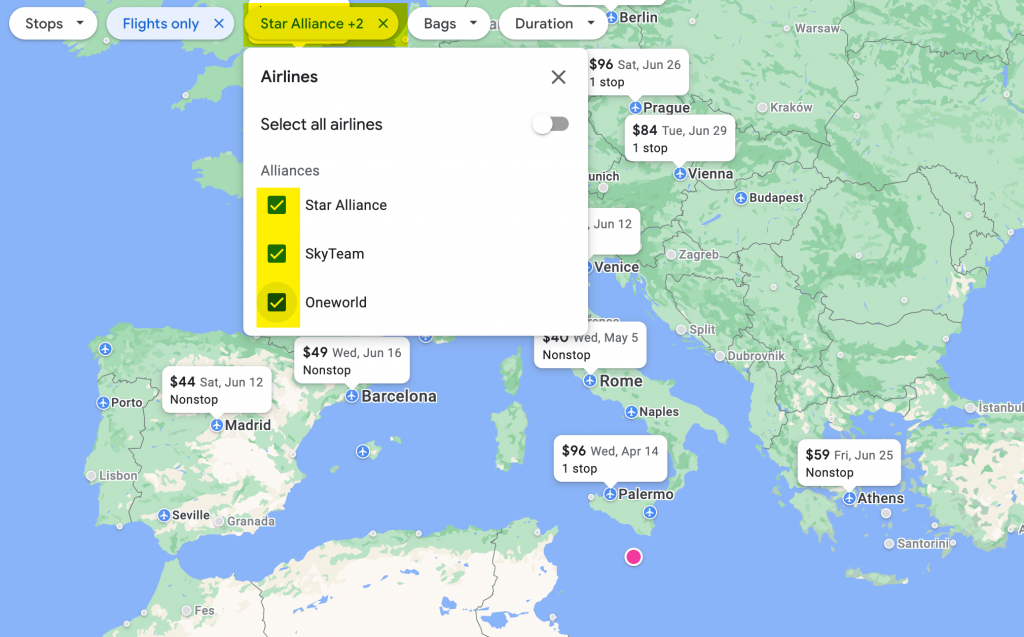Click the Athens airport marker icon

point(848,498)
